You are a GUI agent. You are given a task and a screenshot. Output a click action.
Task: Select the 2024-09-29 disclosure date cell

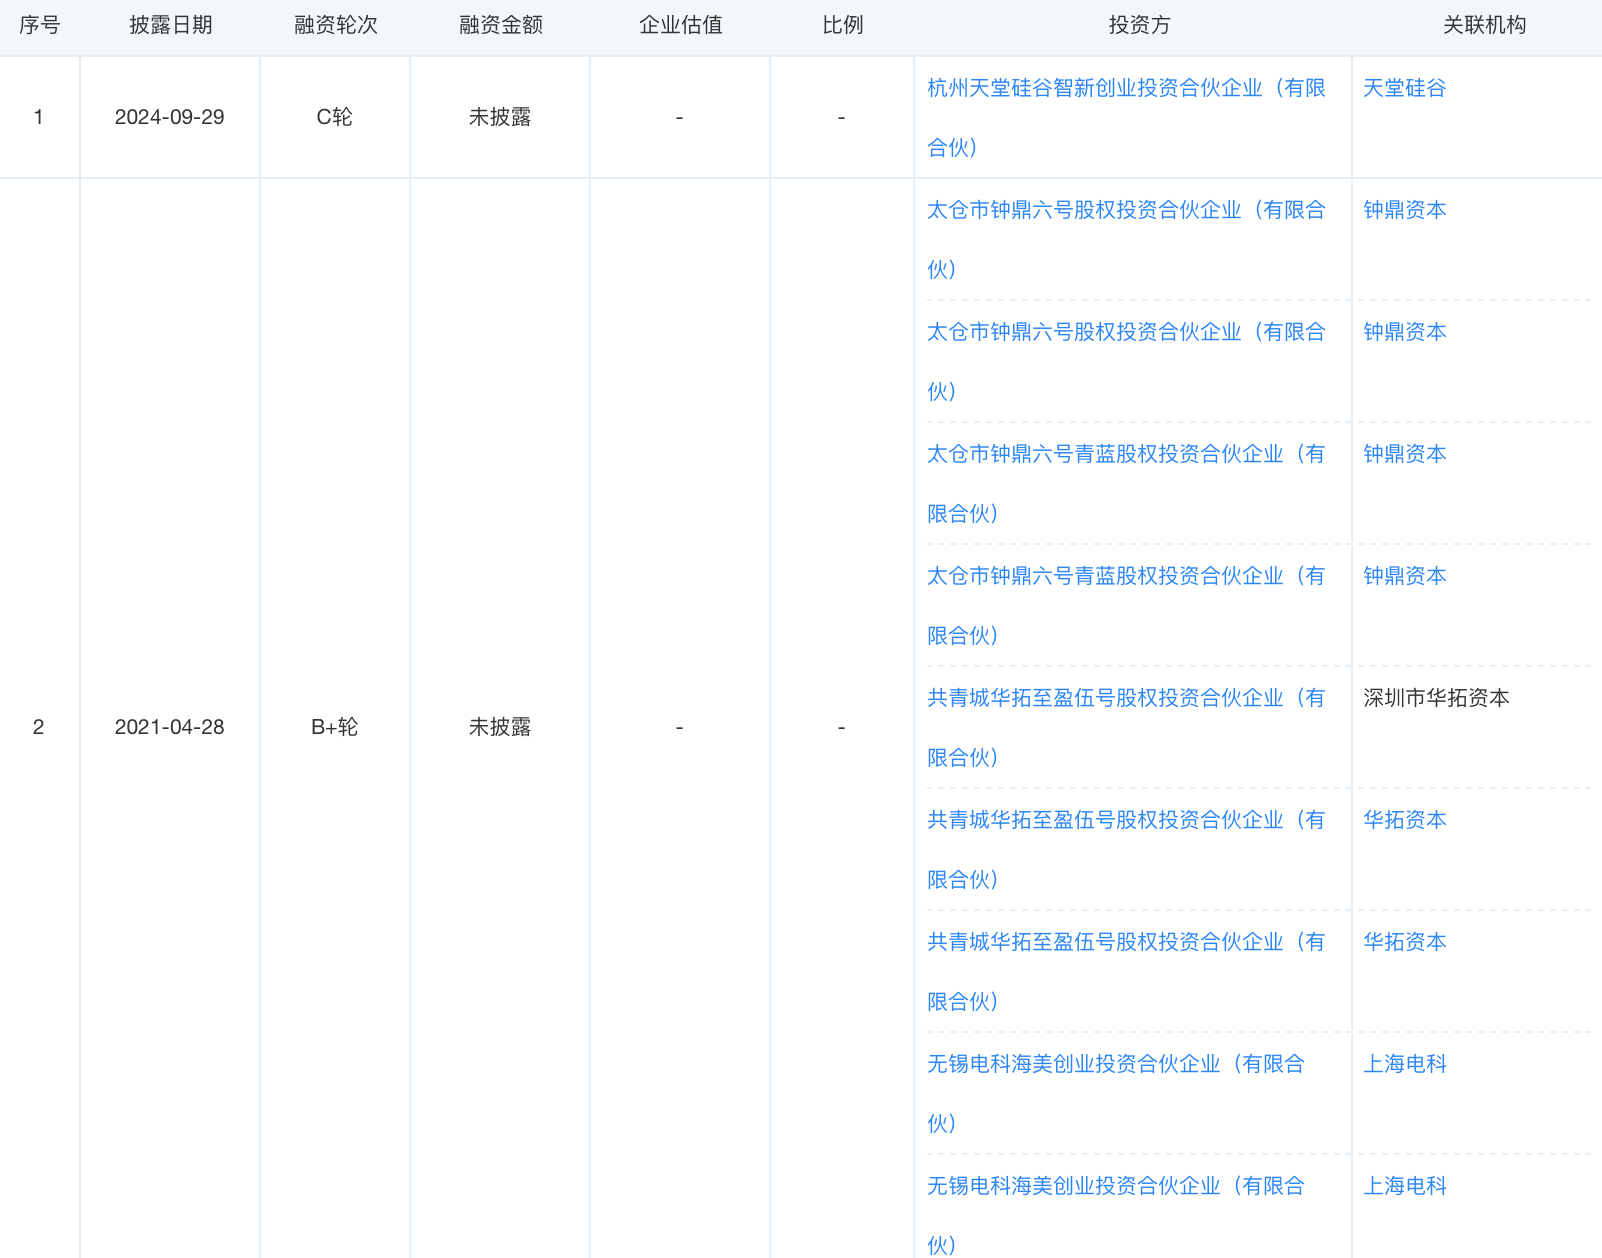(169, 118)
